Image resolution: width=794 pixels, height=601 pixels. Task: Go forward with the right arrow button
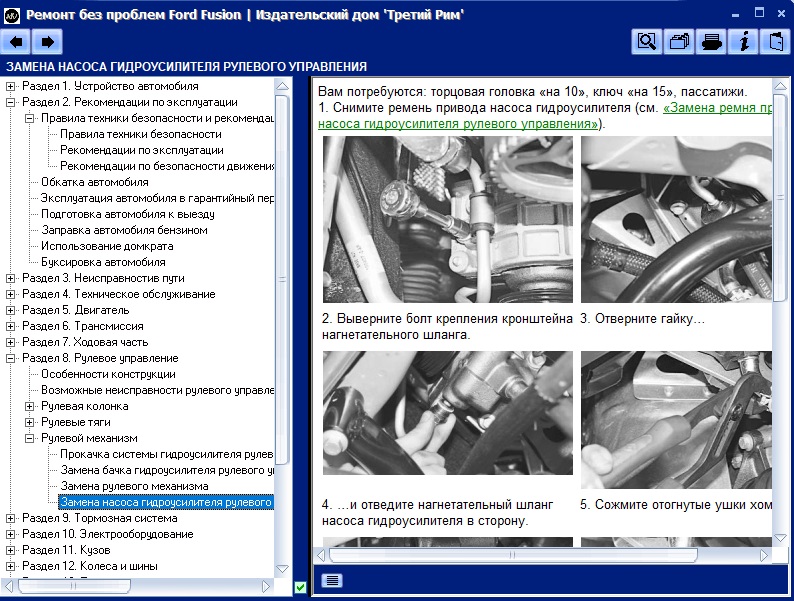tap(47, 42)
